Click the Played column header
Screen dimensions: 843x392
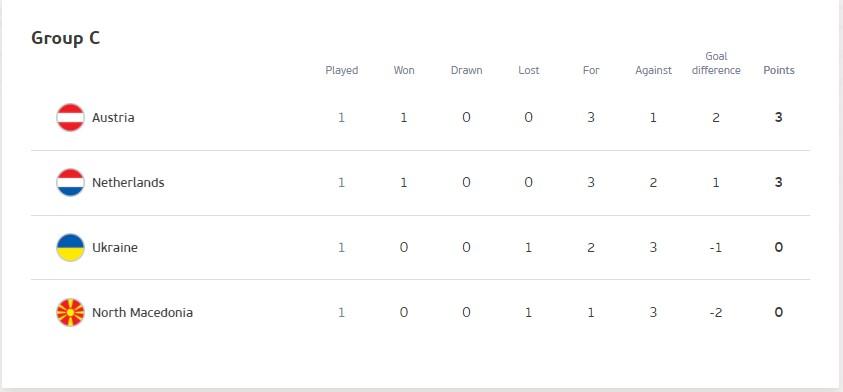tap(341, 70)
